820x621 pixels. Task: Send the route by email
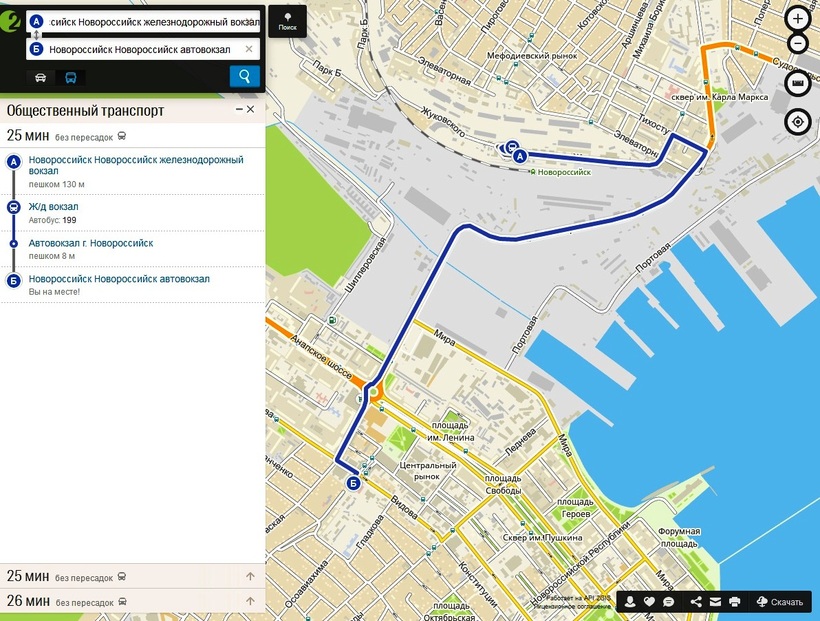tap(715, 602)
